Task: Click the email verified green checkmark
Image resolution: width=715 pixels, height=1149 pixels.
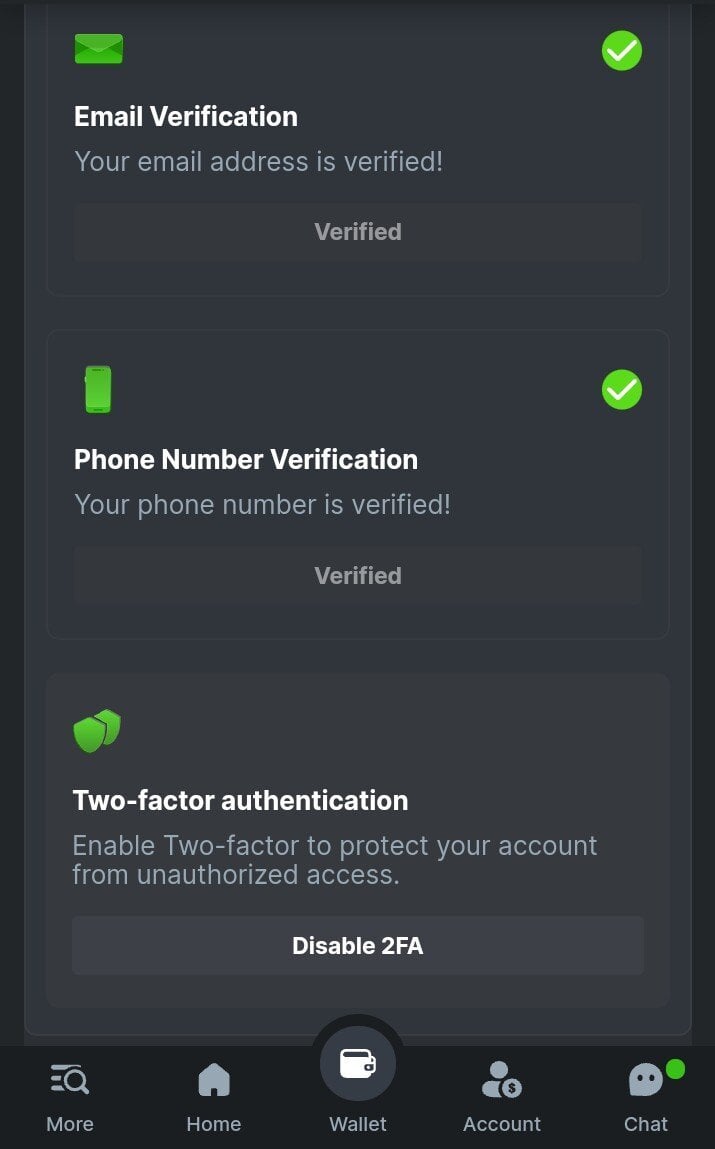Action: (x=622, y=50)
